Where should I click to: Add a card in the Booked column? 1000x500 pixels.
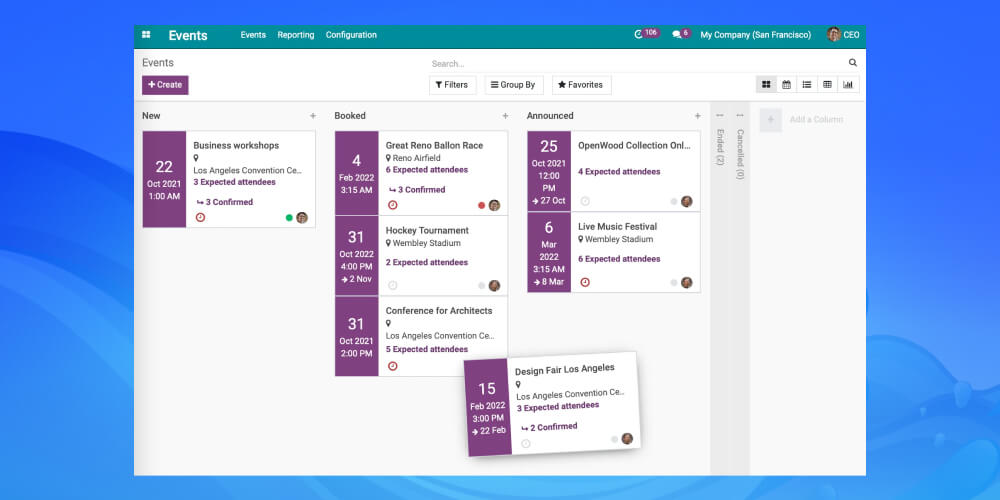point(505,116)
